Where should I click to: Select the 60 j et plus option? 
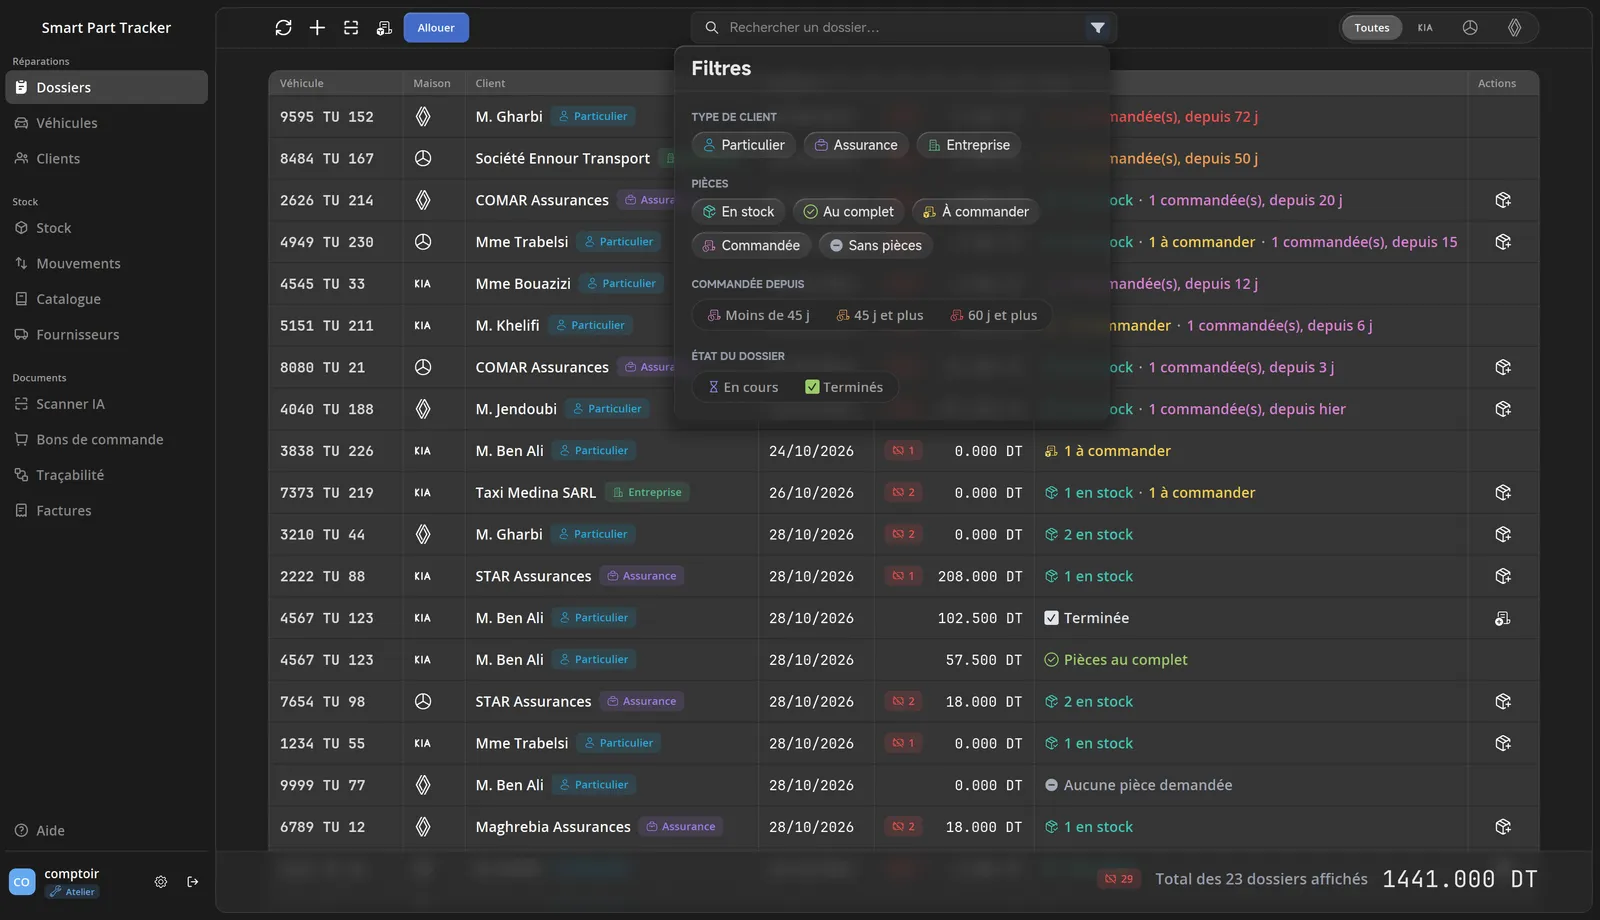994,316
